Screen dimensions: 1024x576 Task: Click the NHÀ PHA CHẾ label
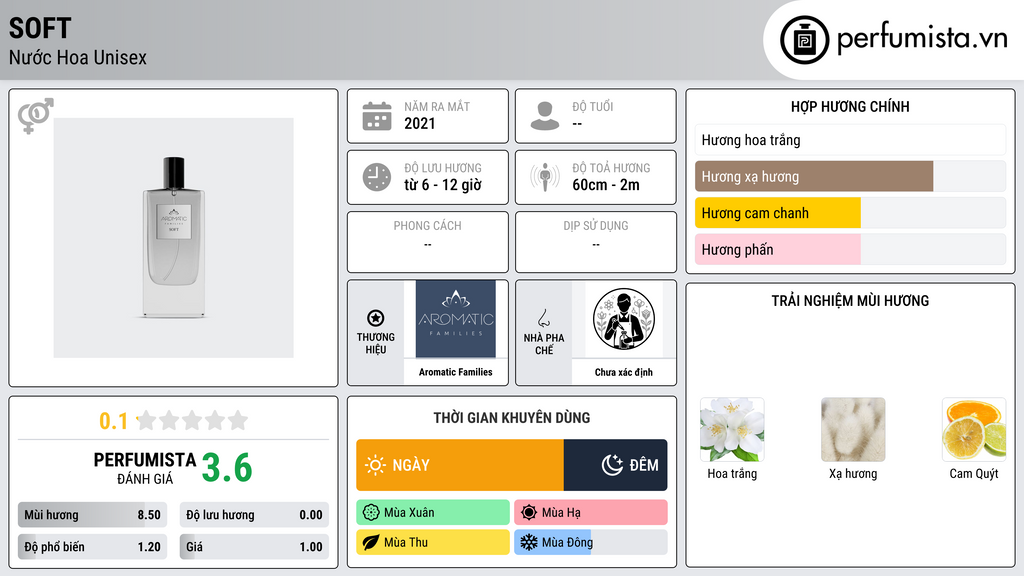tap(543, 344)
